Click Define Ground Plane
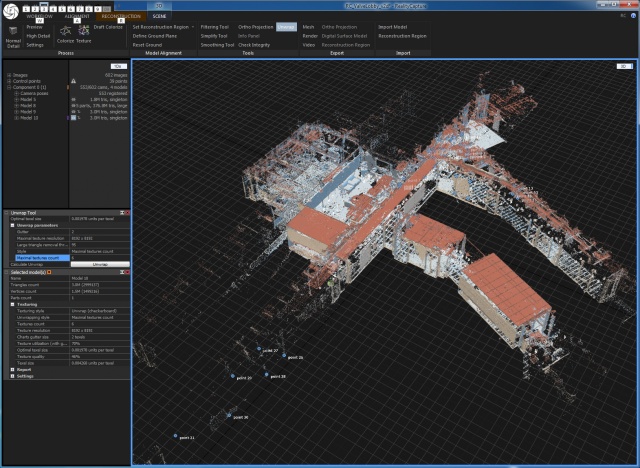The height and width of the screenshot is (468, 640). (155, 36)
